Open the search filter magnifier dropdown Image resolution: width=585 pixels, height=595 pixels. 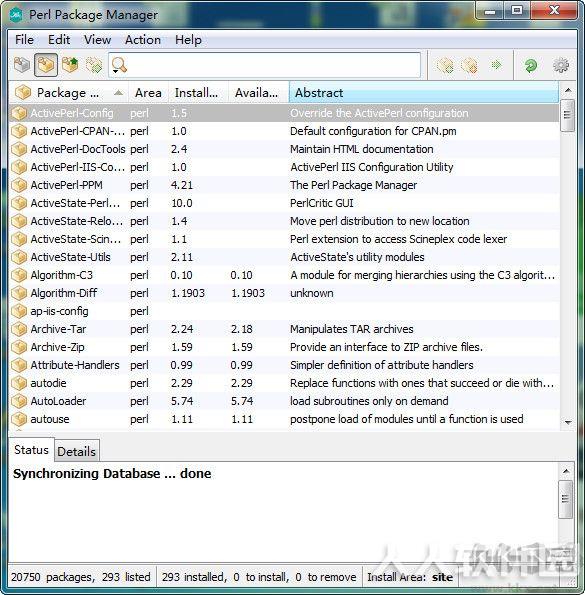tap(119, 65)
